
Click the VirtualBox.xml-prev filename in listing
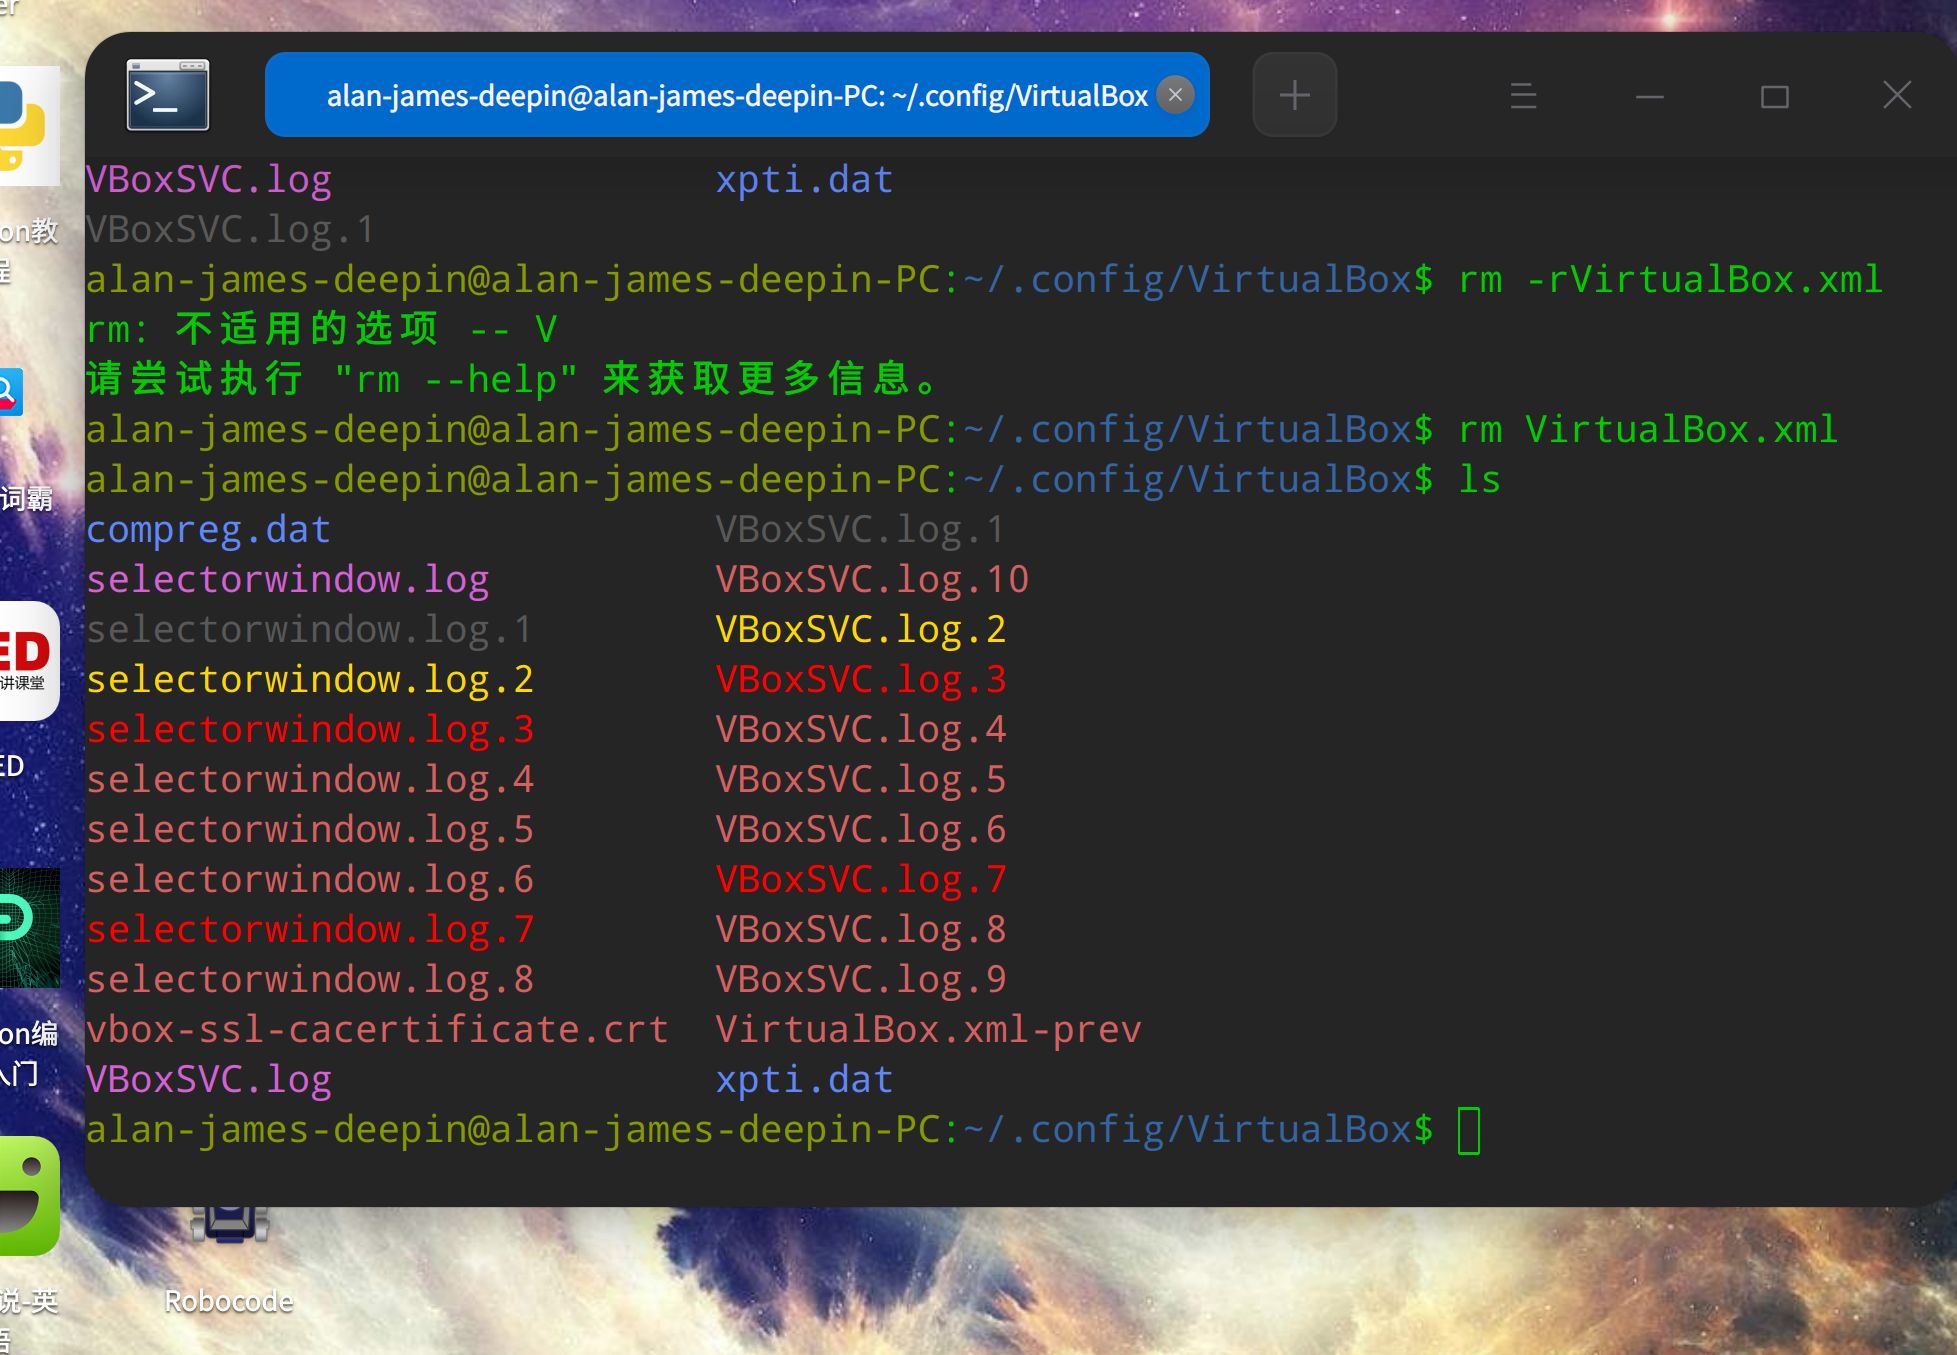[928, 1030]
